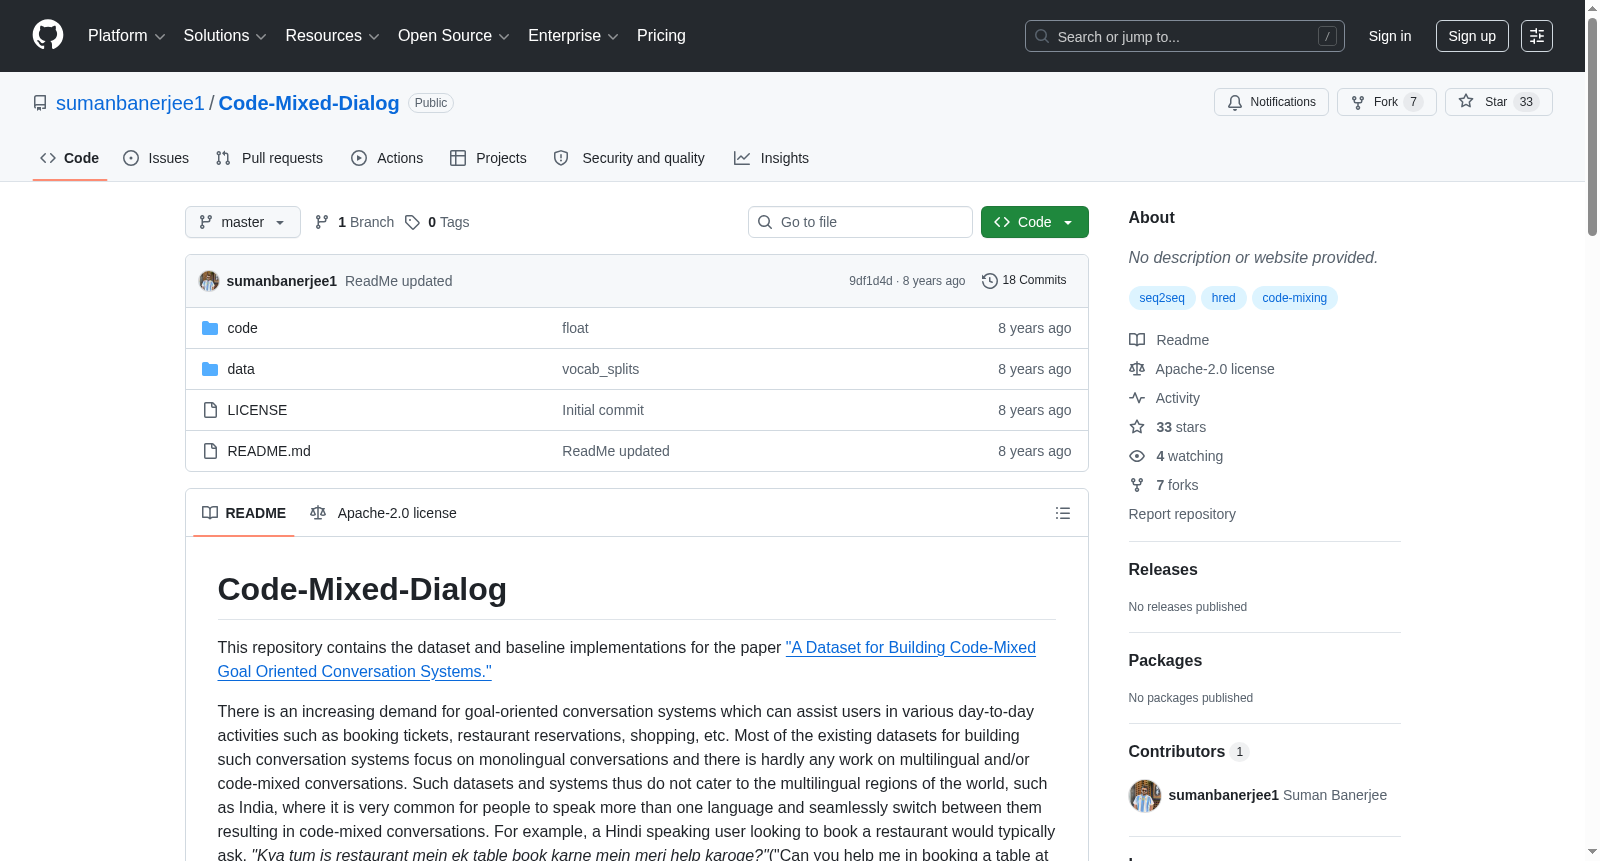Click the Sign up button
The image size is (1600, 861).
click(x=1472, y=36)
